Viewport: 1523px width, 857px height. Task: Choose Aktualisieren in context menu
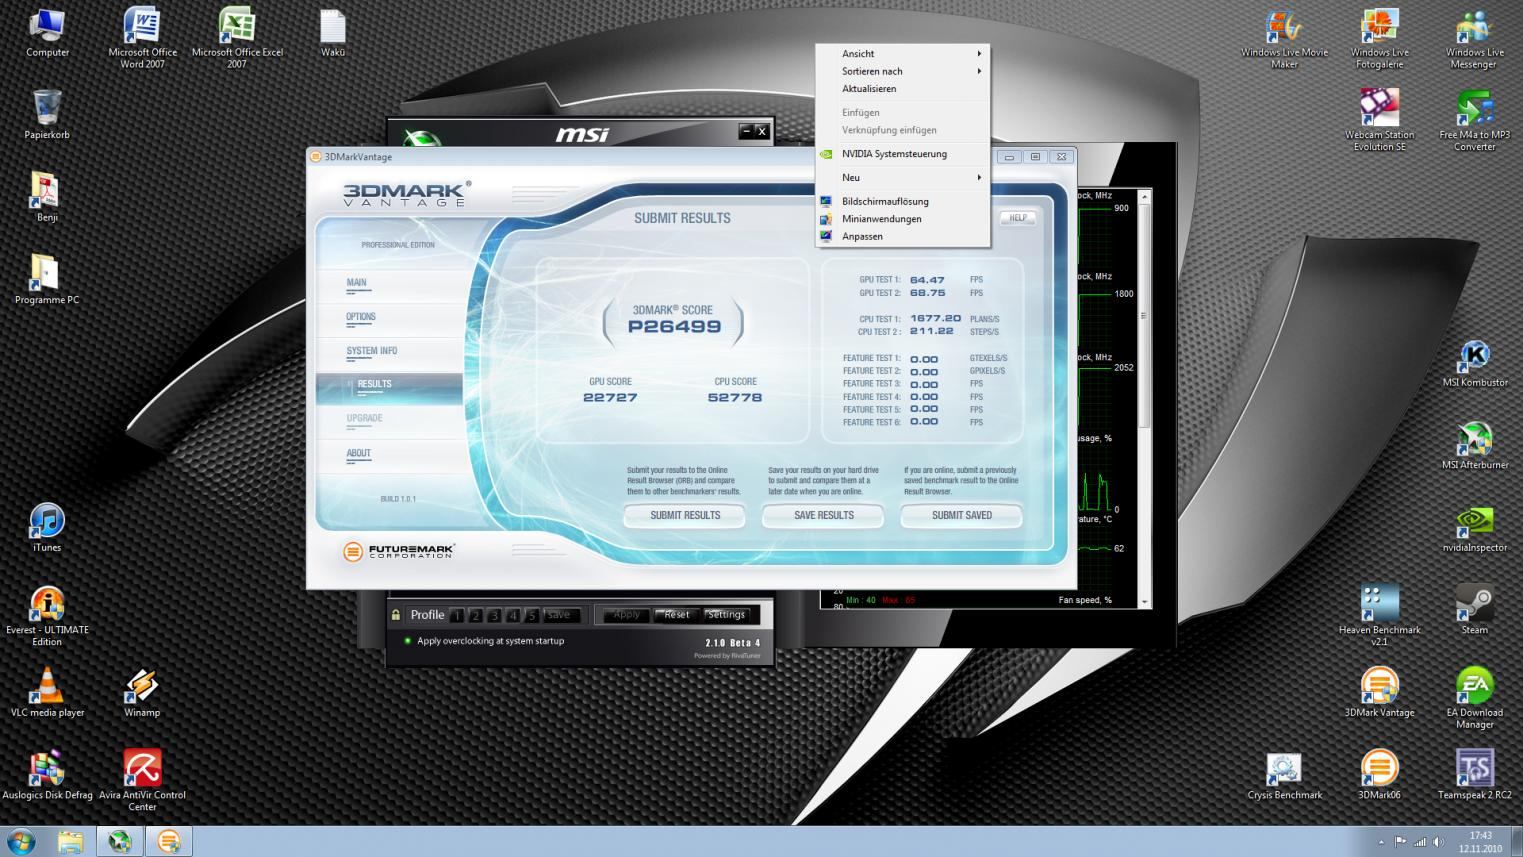pyautogui.click(x=903, y=89)
